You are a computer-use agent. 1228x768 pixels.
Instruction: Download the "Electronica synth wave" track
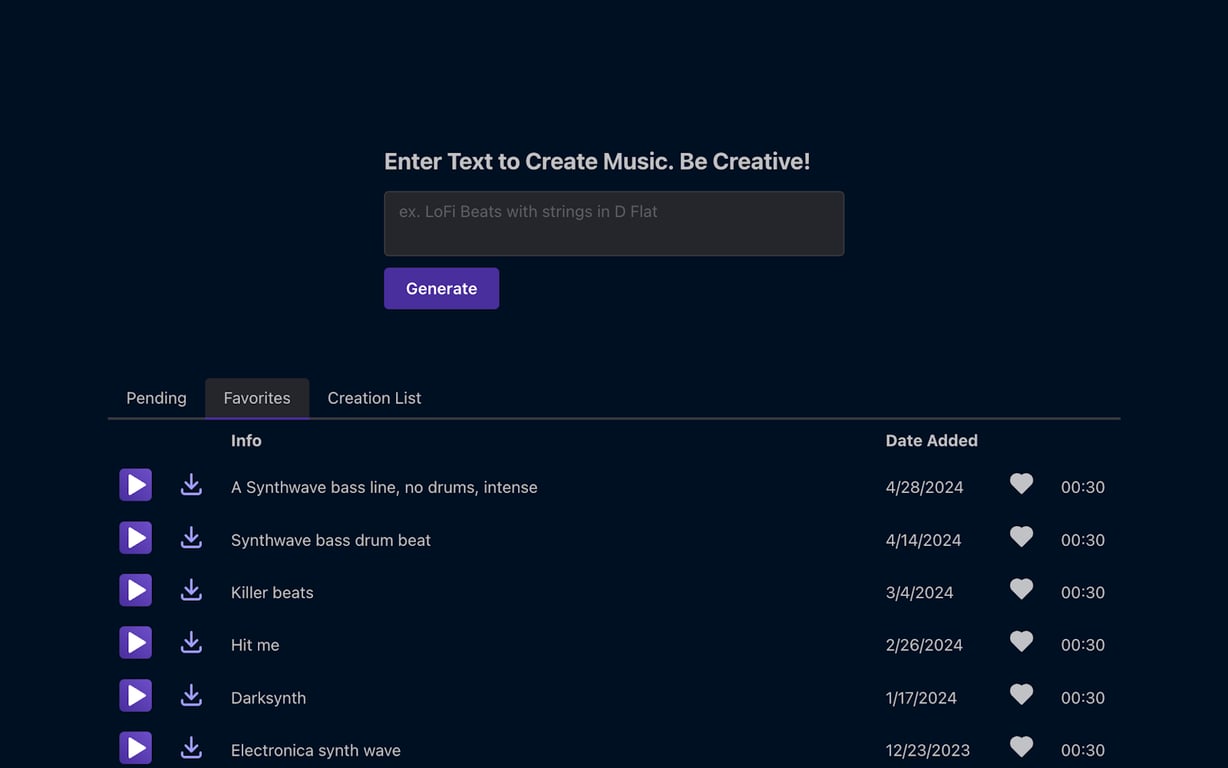[x=191, y=747]
